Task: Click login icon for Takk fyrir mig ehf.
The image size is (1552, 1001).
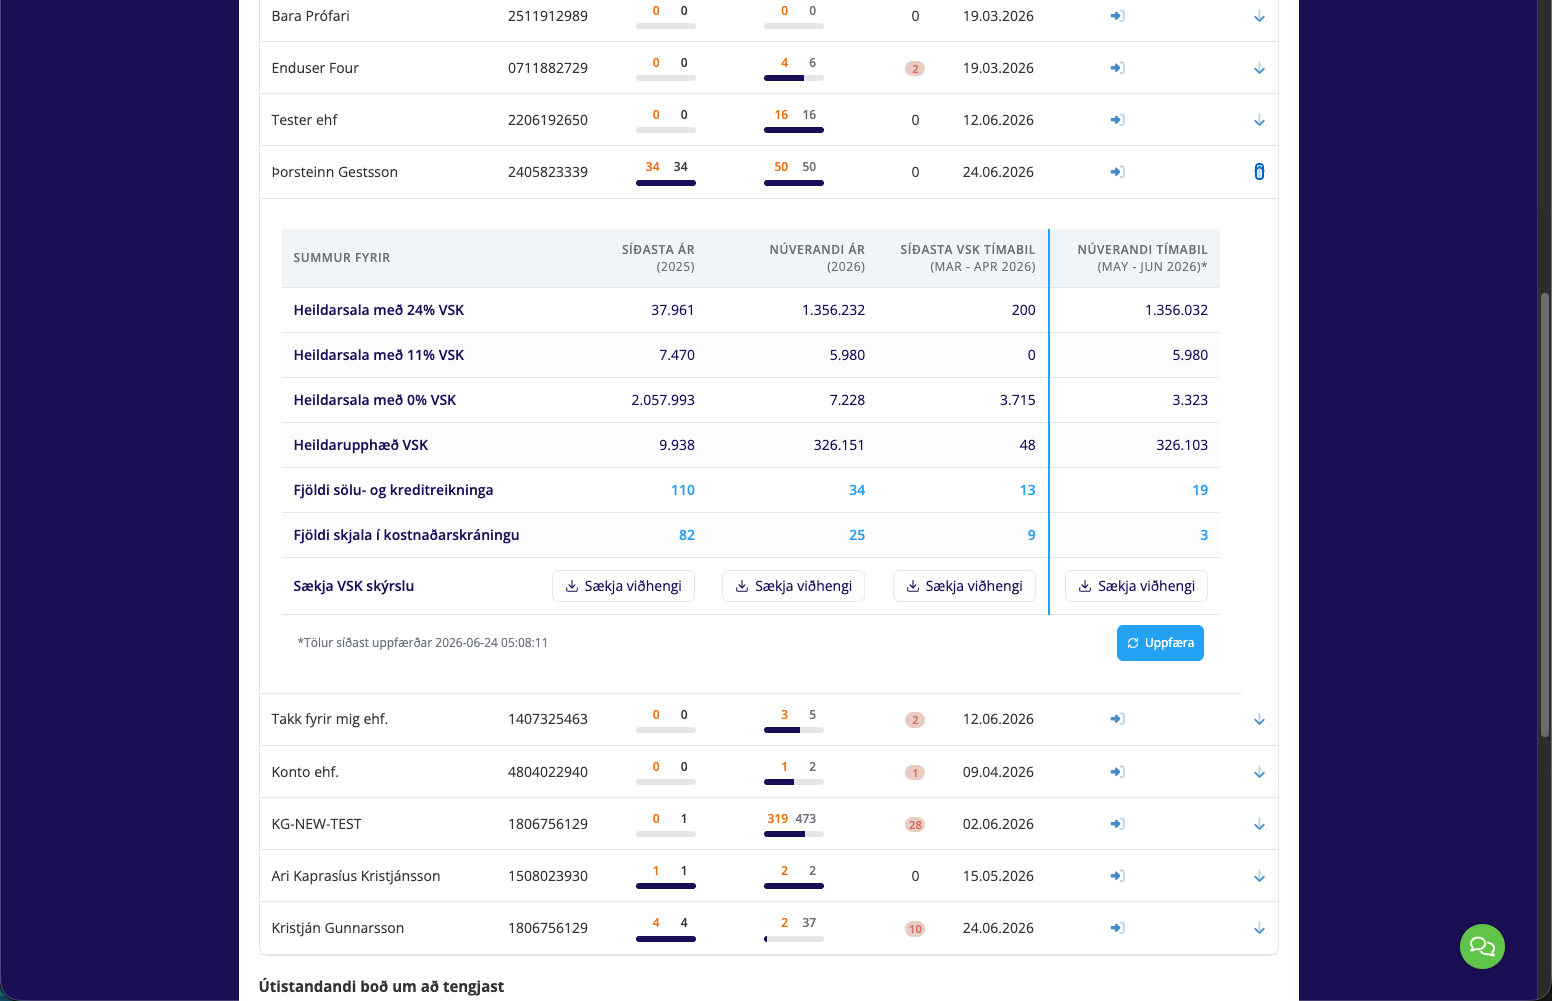Action: pyautogui.click(x=1117, y=719)
